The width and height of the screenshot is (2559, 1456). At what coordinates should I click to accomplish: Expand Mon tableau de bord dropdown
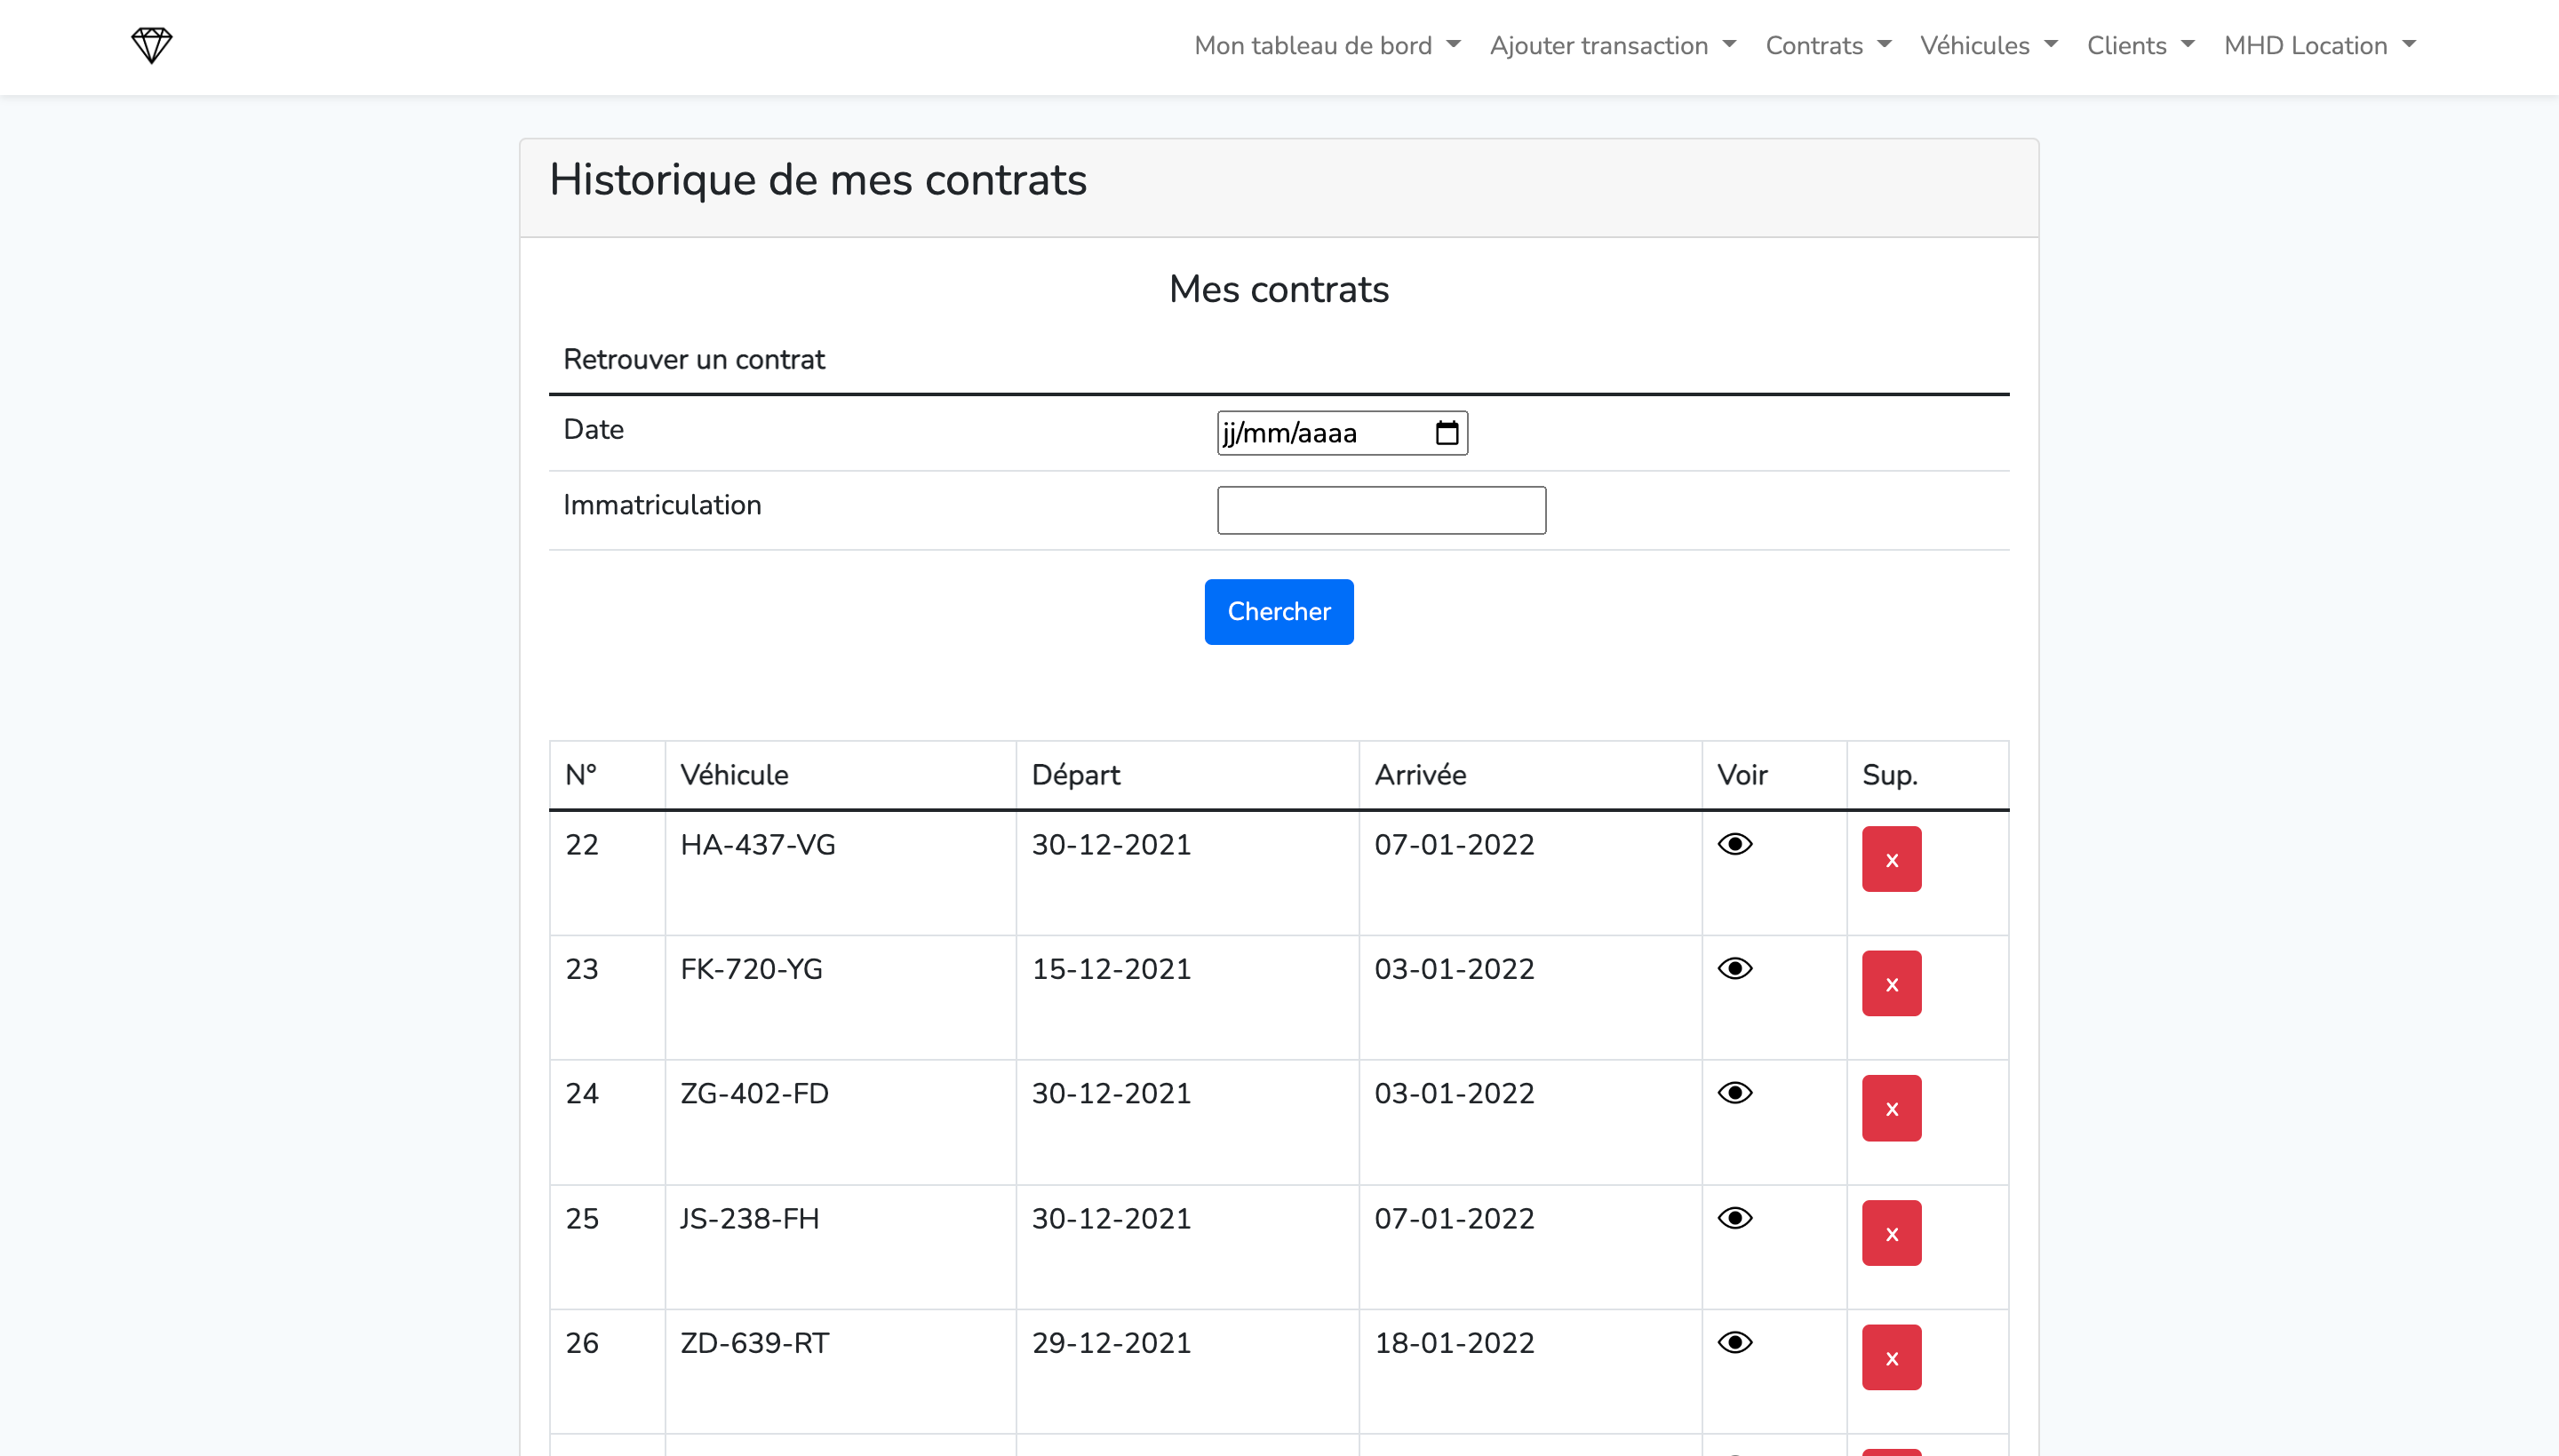[x=1327, y=45]
